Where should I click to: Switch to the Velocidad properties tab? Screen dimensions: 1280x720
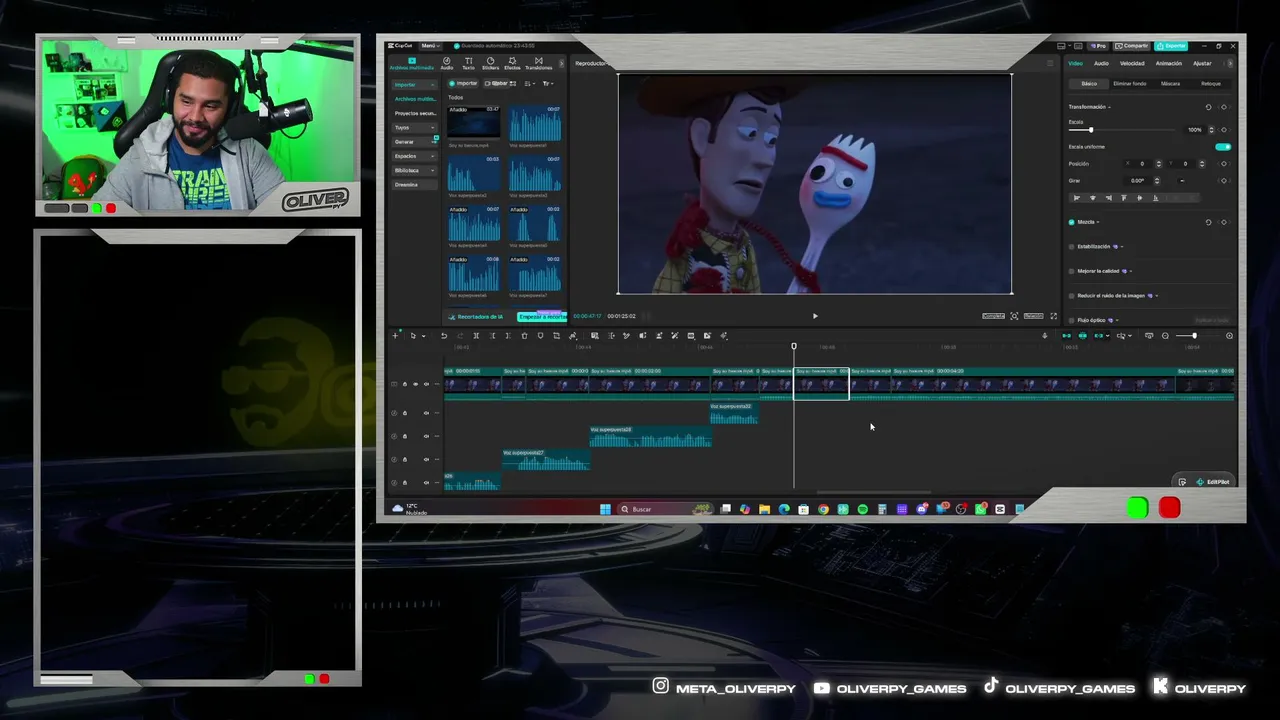pos(1132,63)
